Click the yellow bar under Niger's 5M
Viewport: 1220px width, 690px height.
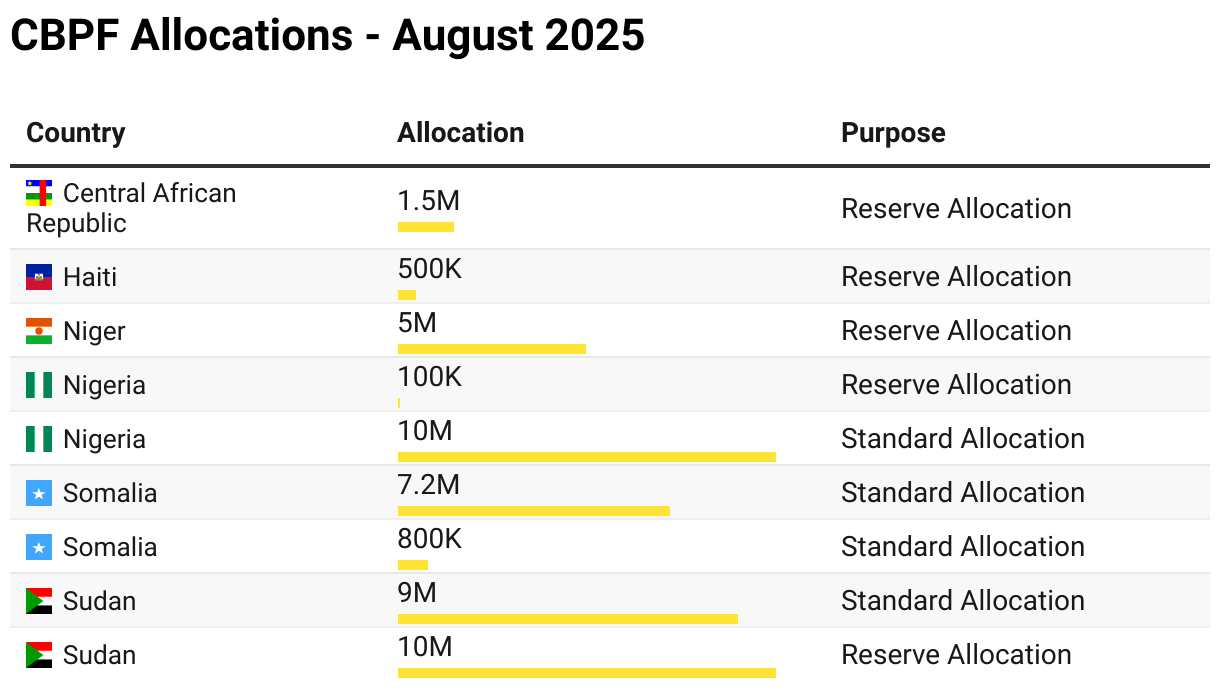click(491, 349)
